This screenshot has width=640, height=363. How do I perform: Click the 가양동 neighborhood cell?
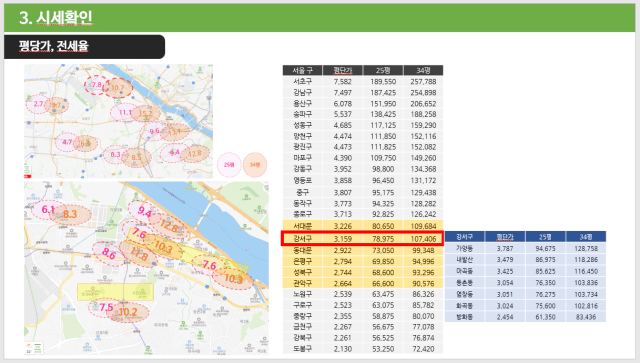464,248
